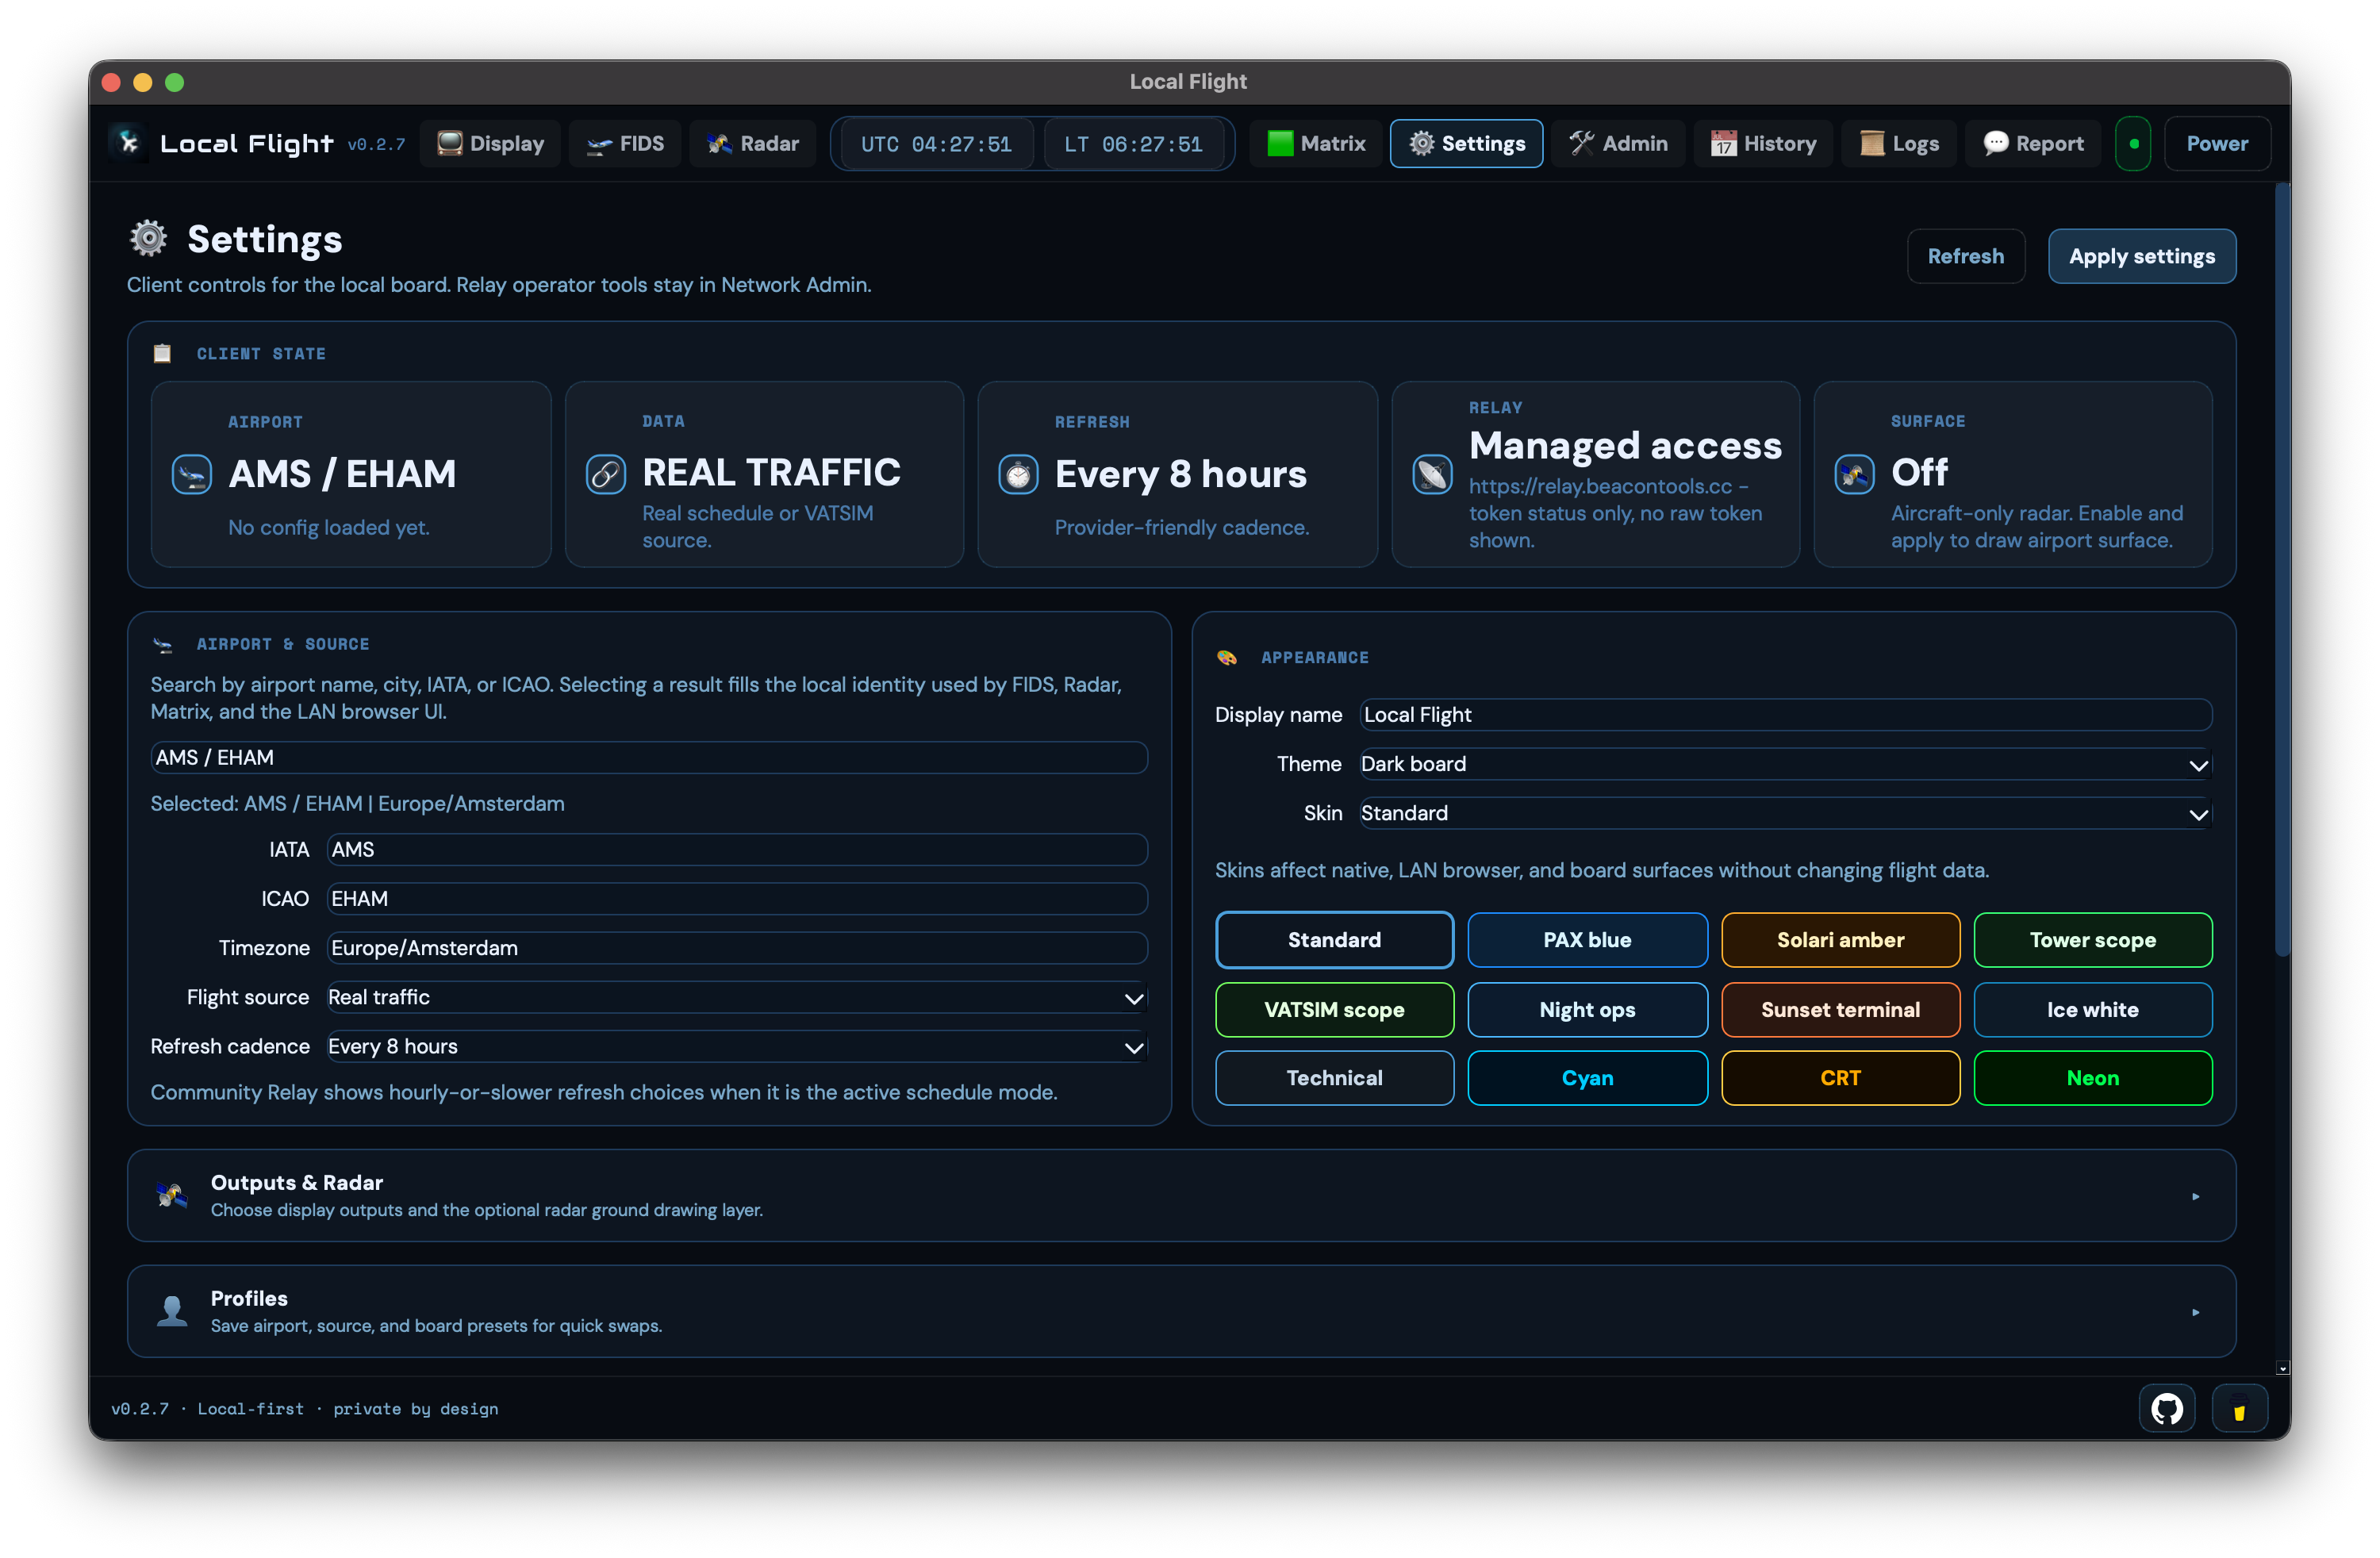Switch to the FIDS tab

[625, 144]
